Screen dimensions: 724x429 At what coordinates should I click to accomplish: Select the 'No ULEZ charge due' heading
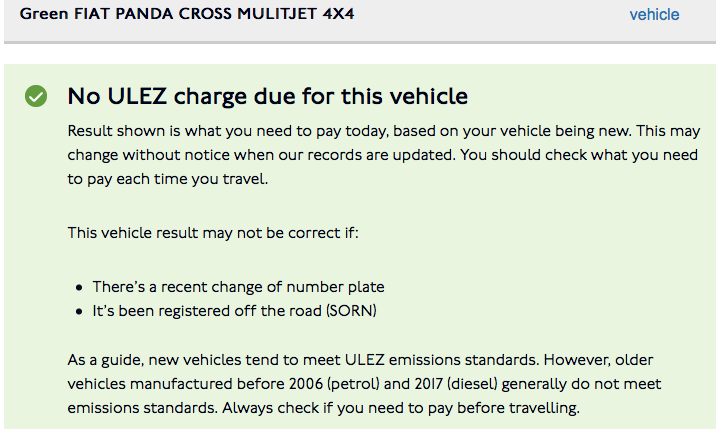pos(267,96)
